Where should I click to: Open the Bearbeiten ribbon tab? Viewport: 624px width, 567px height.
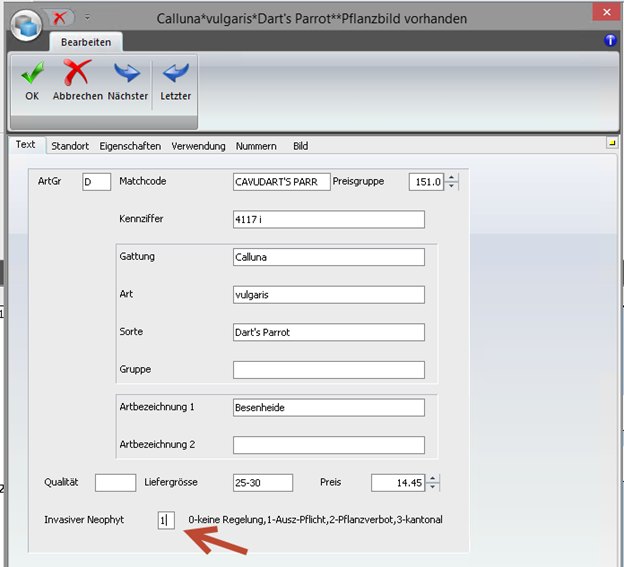[85, 42]
